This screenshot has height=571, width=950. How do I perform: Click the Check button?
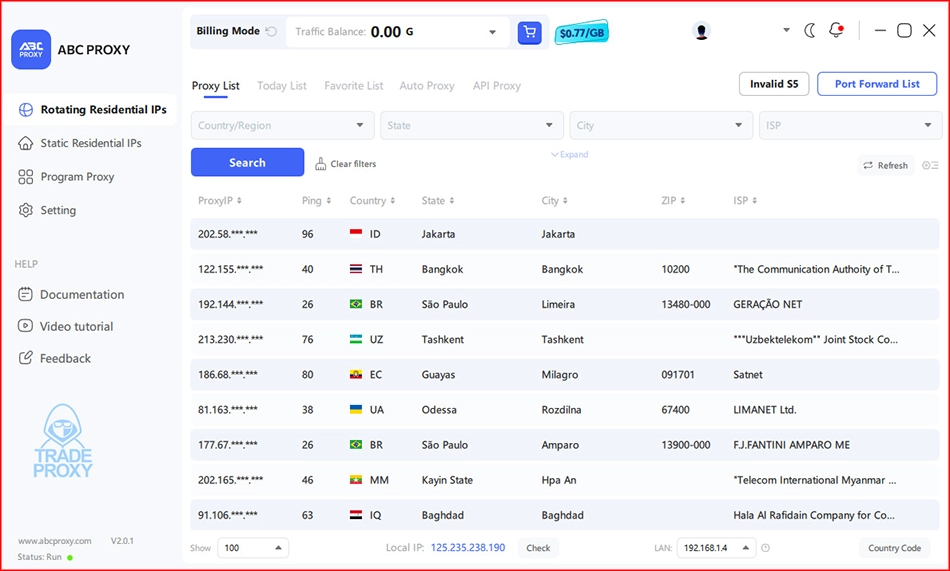[538, 548]
